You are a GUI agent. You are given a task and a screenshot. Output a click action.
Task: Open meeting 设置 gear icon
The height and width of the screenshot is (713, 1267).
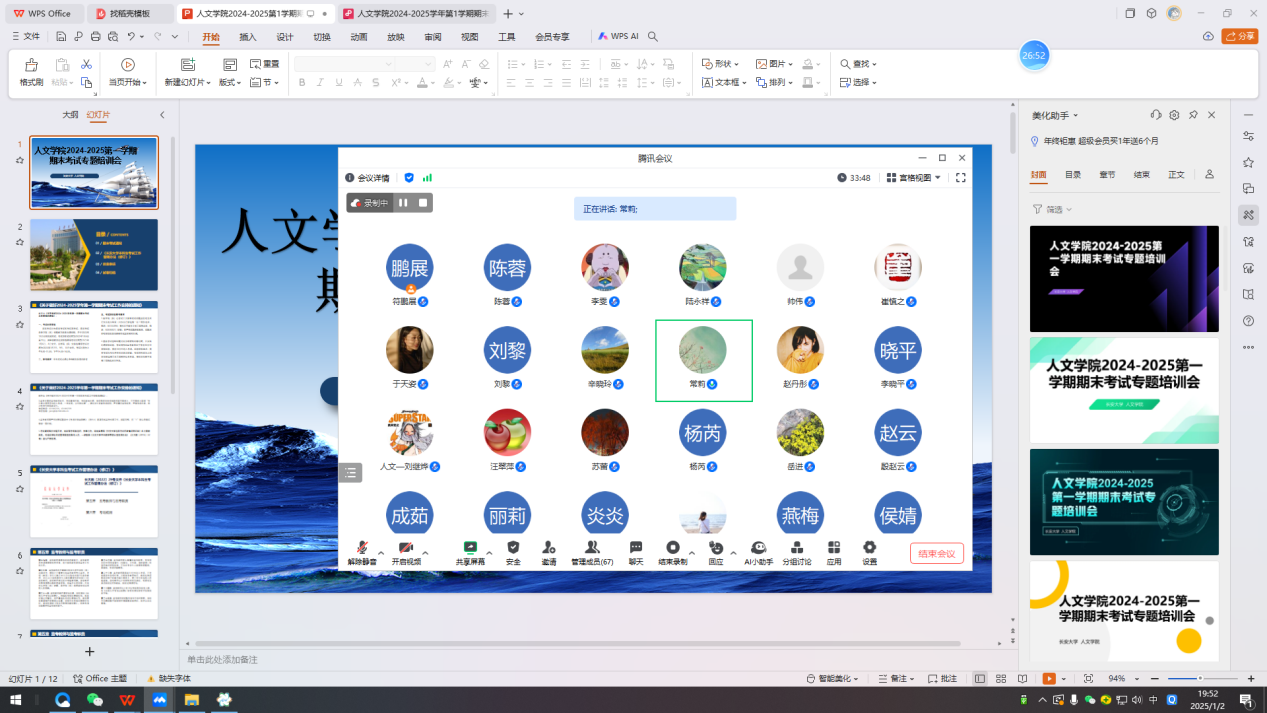click(x=869, y=549)
